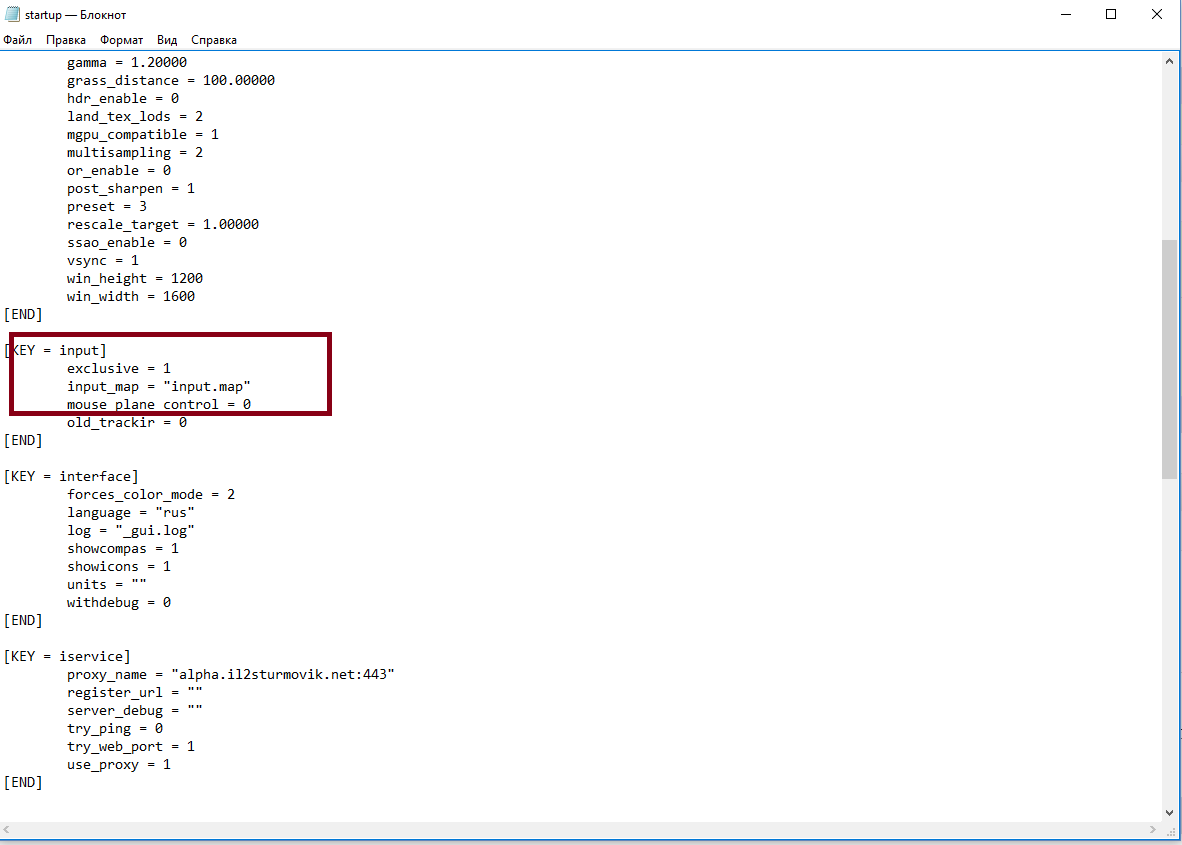The width and height of the screenshot is (1182, 845).
Task: Click the line 'preset = 3'
Action: (107, 207)
